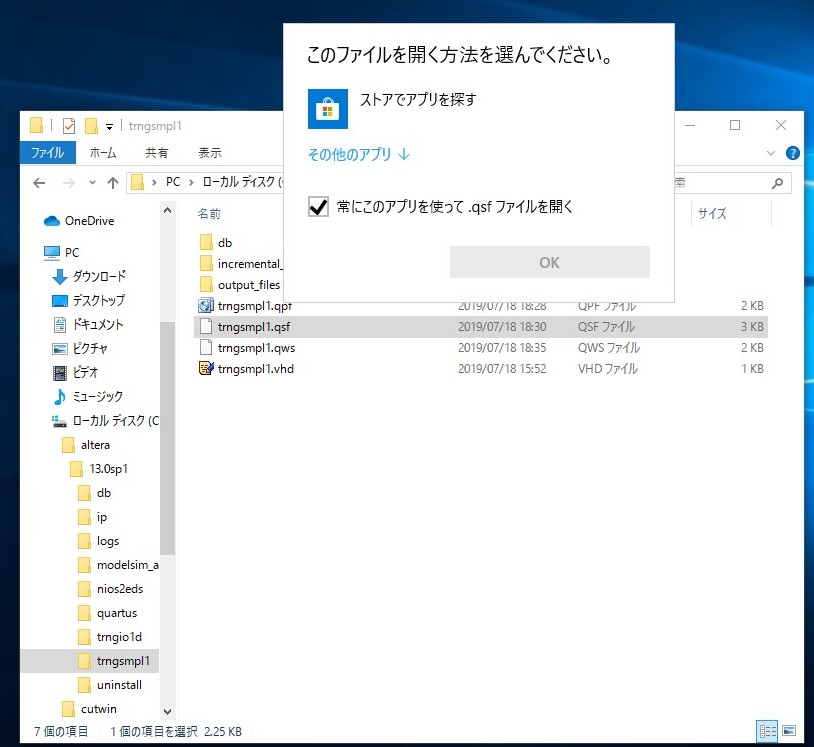814x747 pixels.
Task: Open ミュージック in navigation pane
Action: point(87,397)
